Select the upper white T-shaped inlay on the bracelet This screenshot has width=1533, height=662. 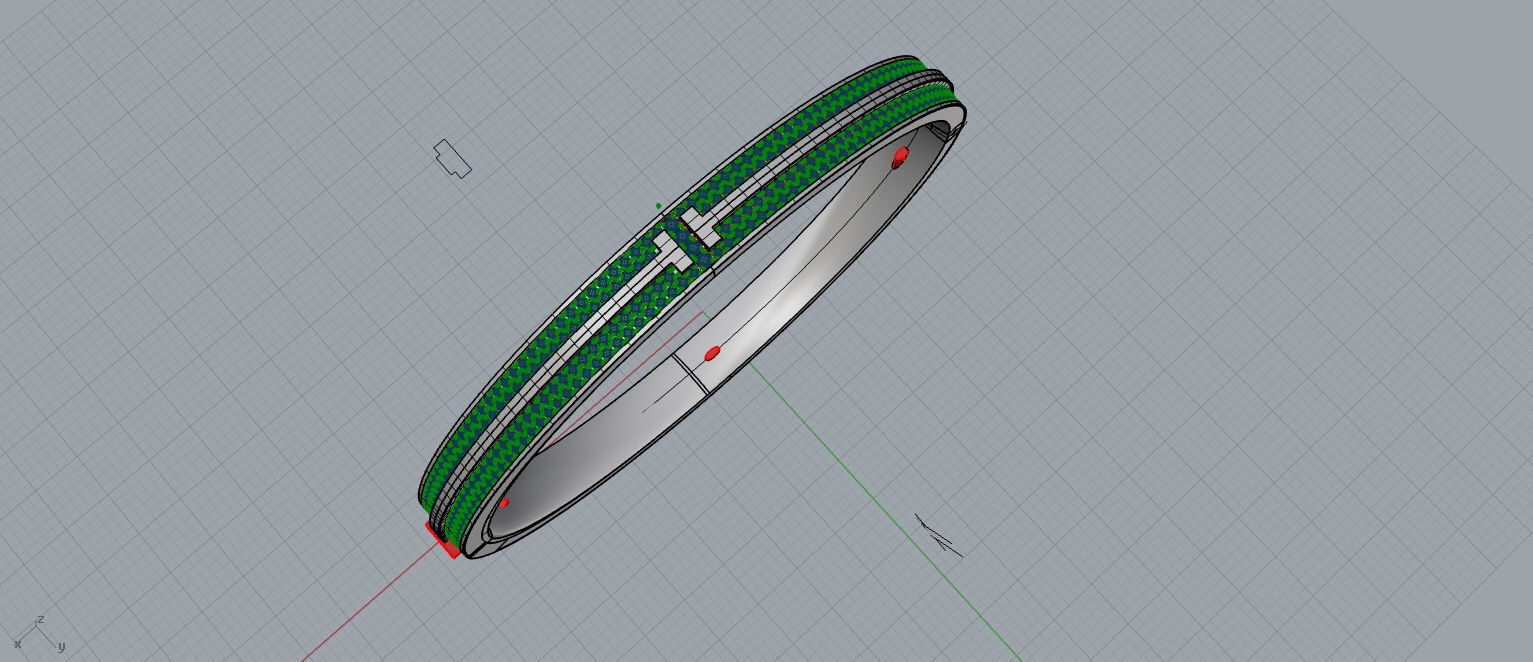[699, 229]
